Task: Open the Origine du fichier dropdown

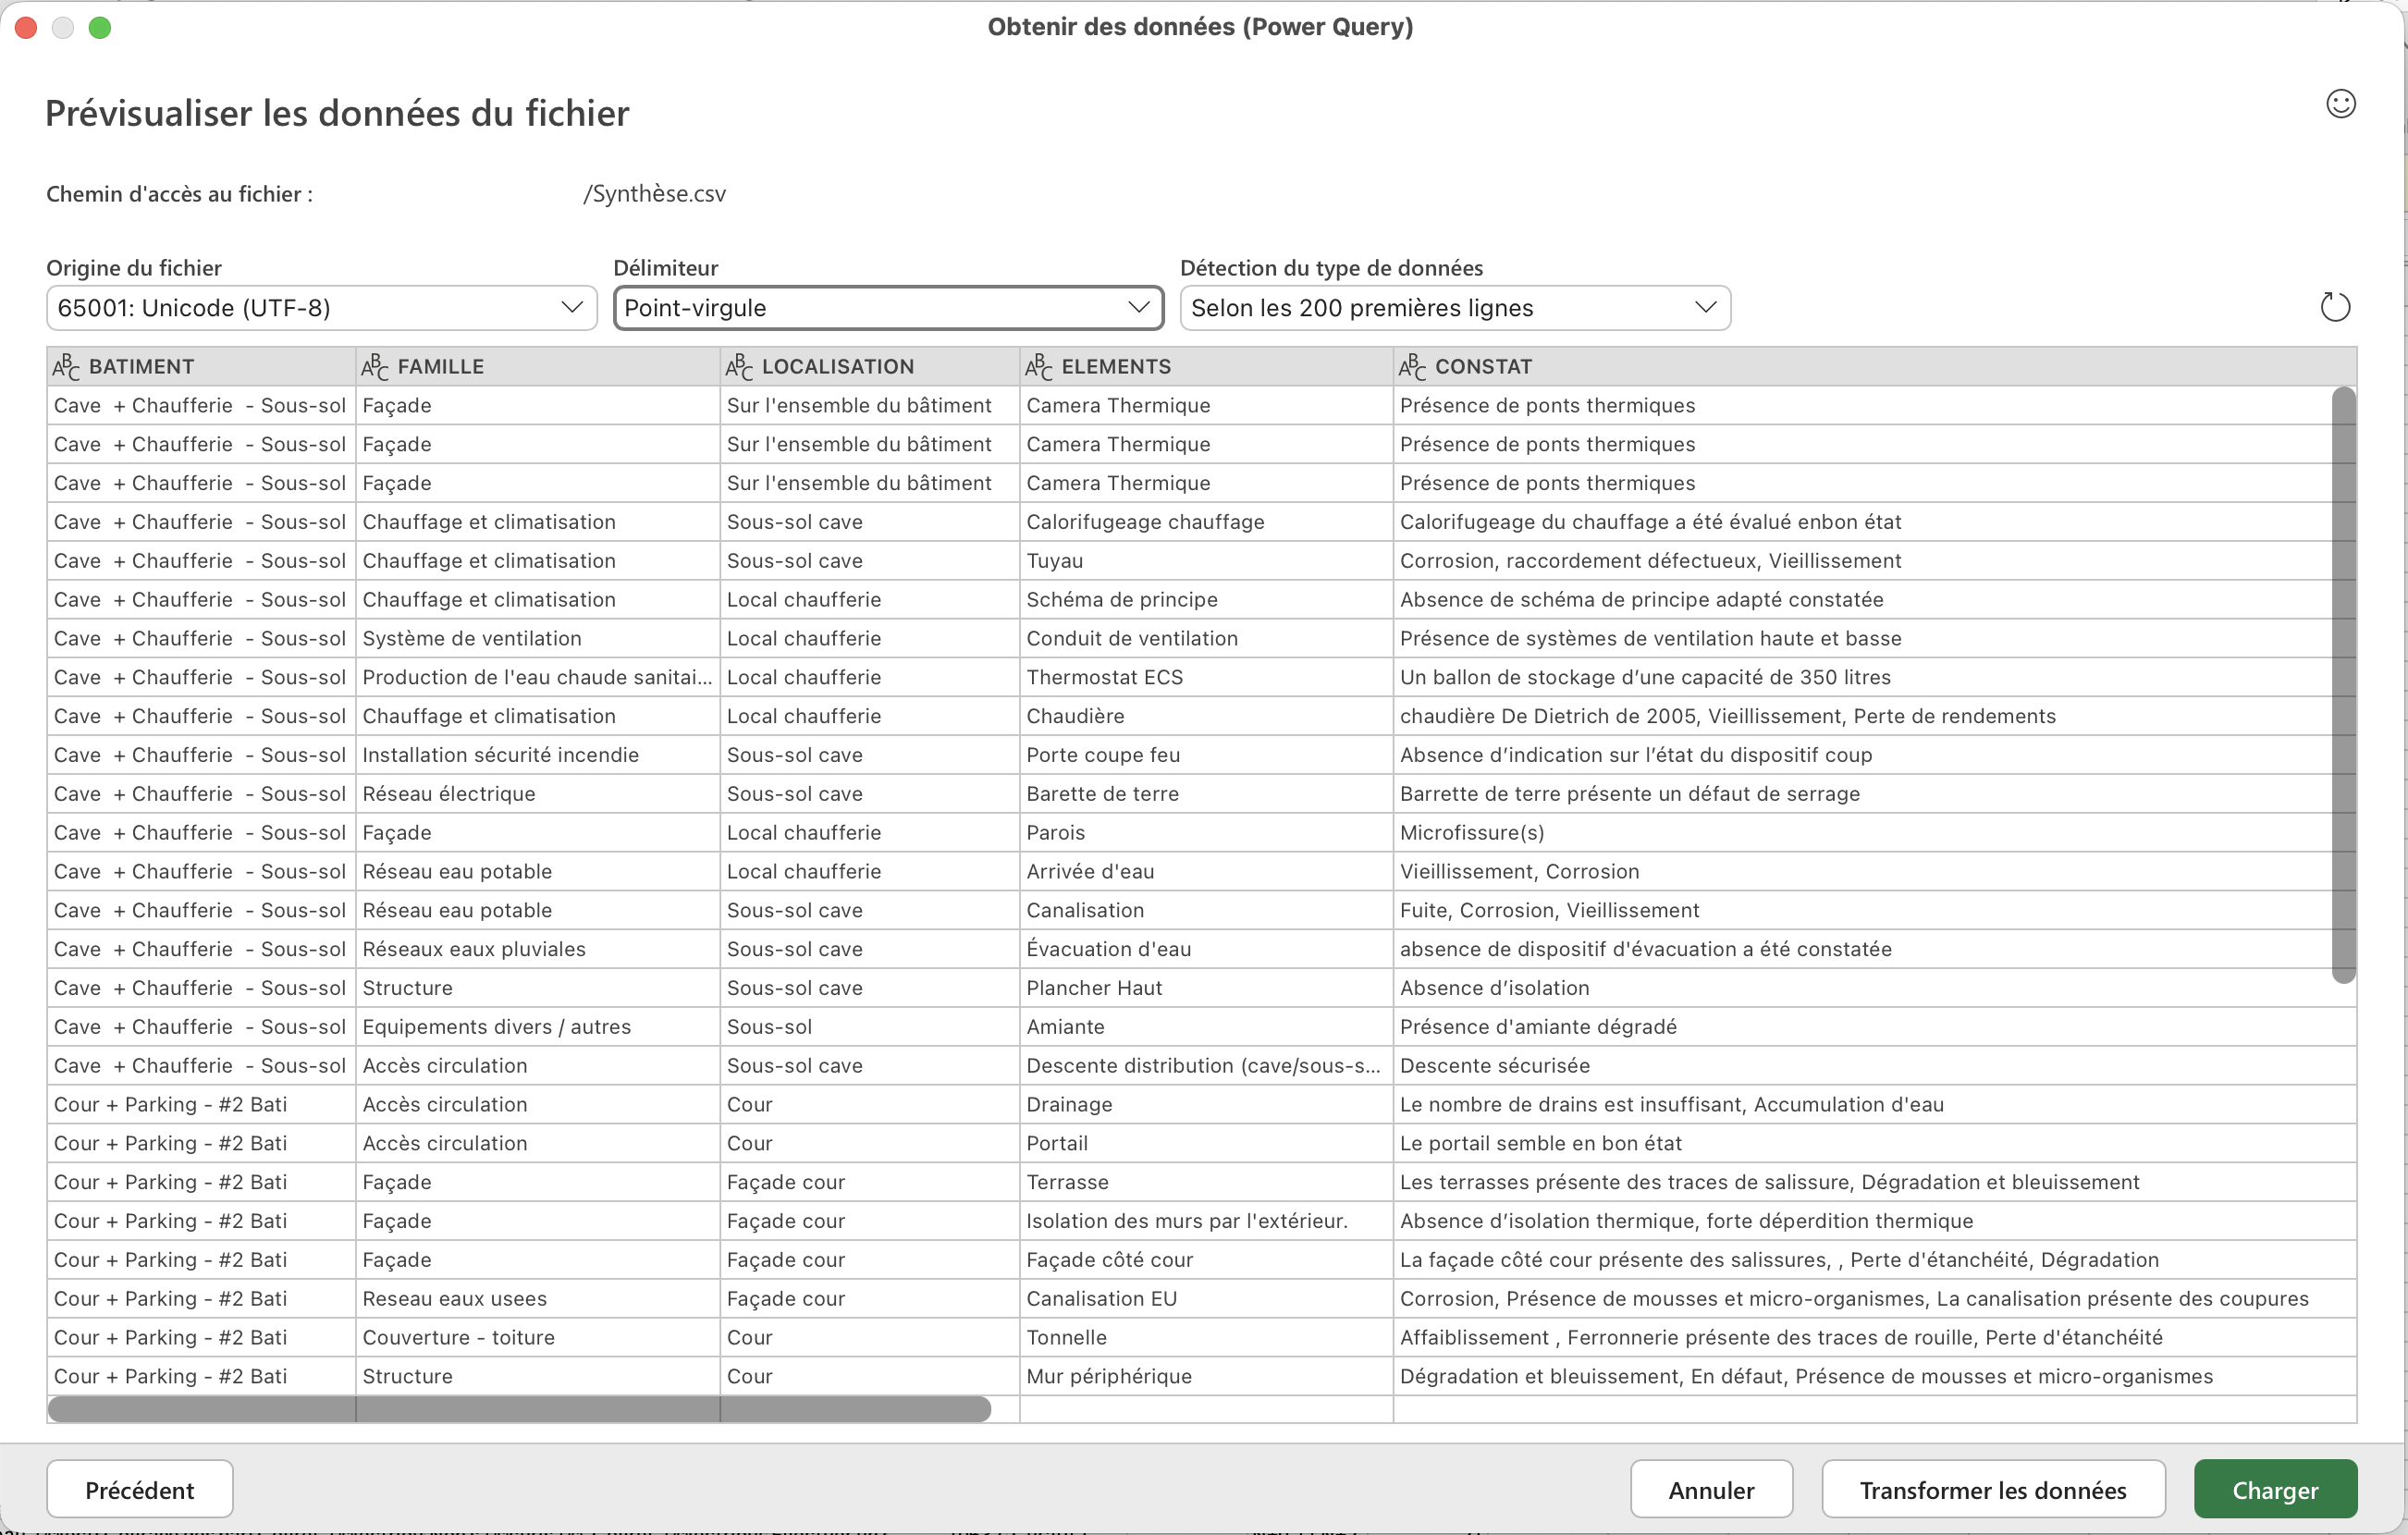Action: tap(321, 308)
